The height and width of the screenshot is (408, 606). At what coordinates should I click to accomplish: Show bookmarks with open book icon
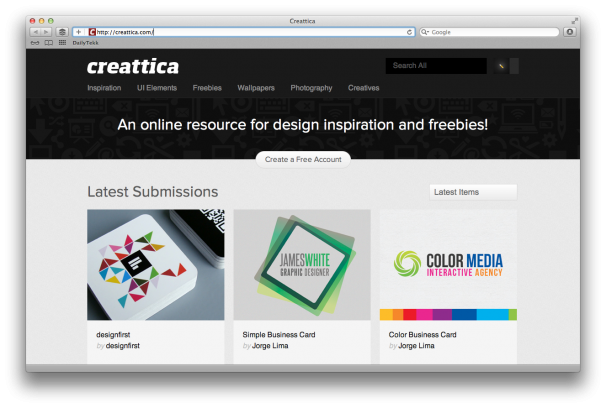(49, 43)
